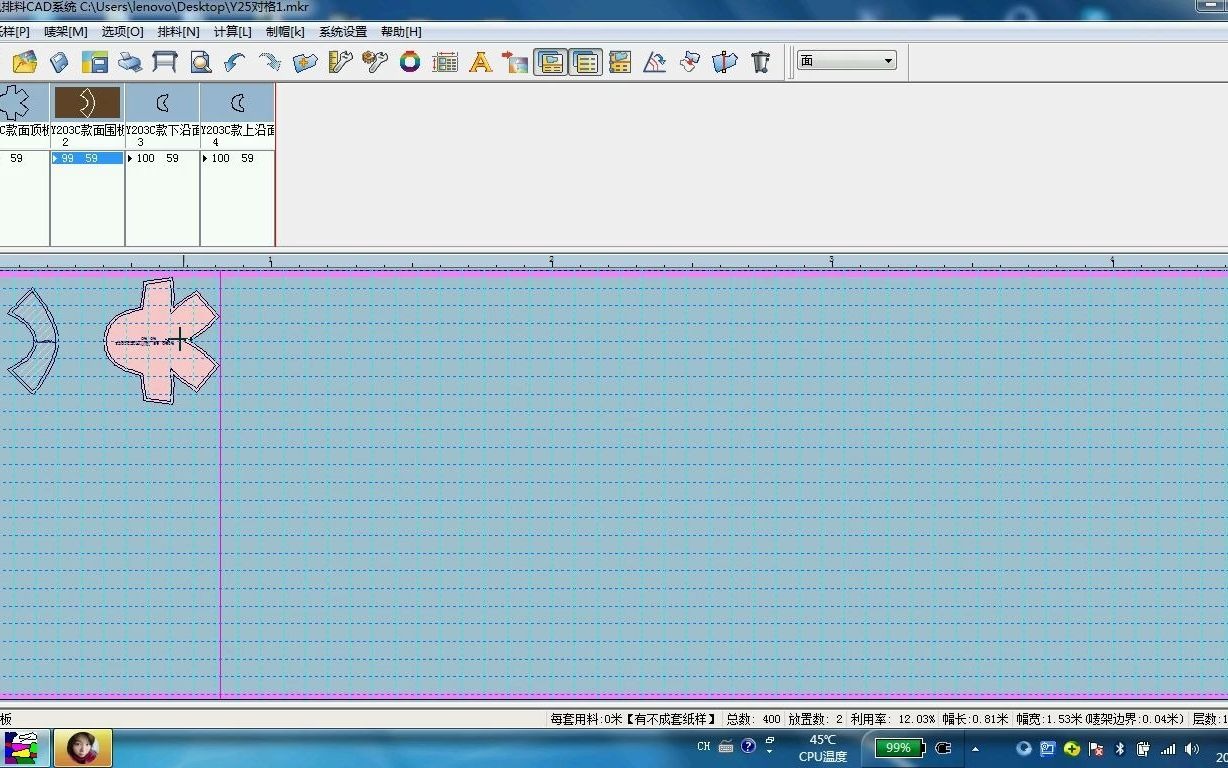The width and height of the screenshot is (1228, 768).
Task: Open the 面 fabric layer dropdown
Action: (x=888, y=60)
